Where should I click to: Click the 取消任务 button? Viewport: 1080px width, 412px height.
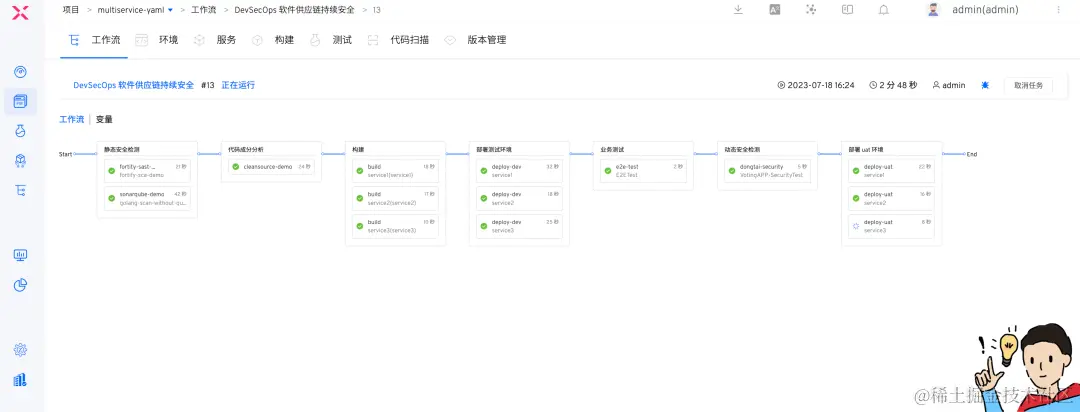1028,85
